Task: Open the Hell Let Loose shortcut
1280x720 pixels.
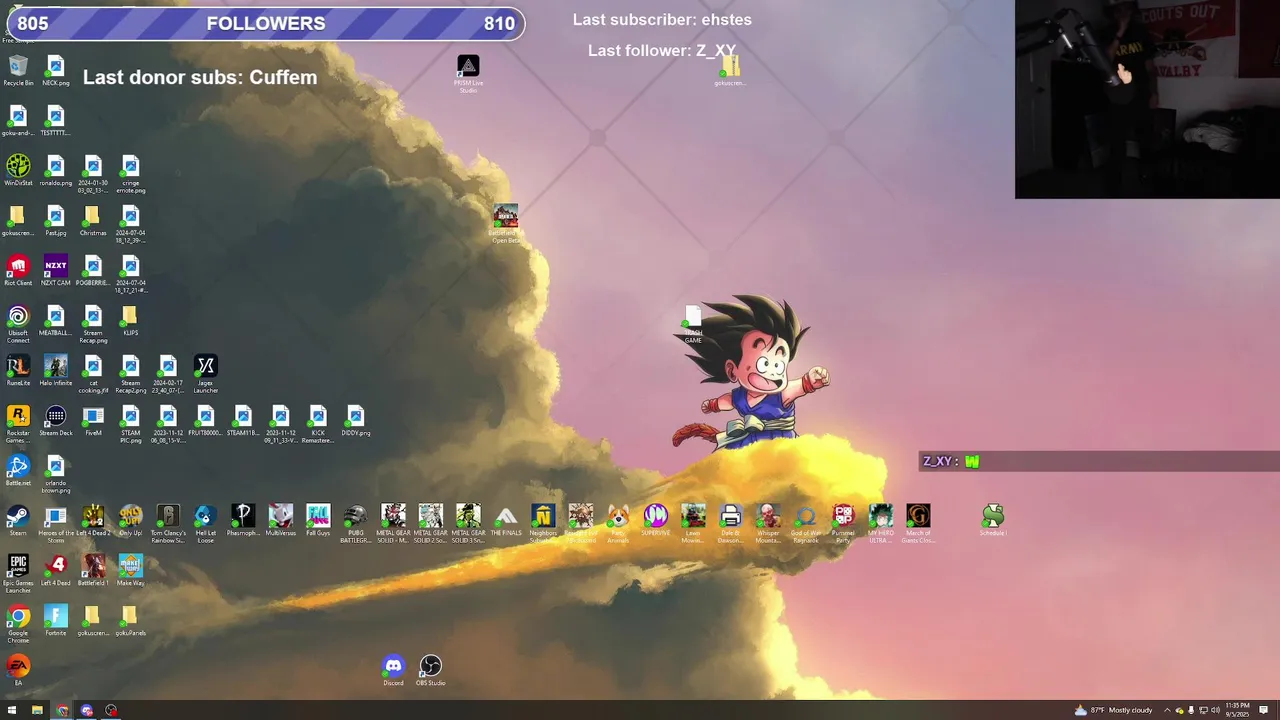Action: click(x=205, y=524)
